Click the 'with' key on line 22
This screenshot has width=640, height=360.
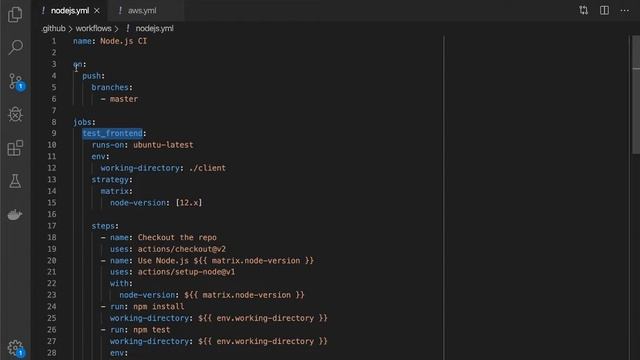pos(119,283)
